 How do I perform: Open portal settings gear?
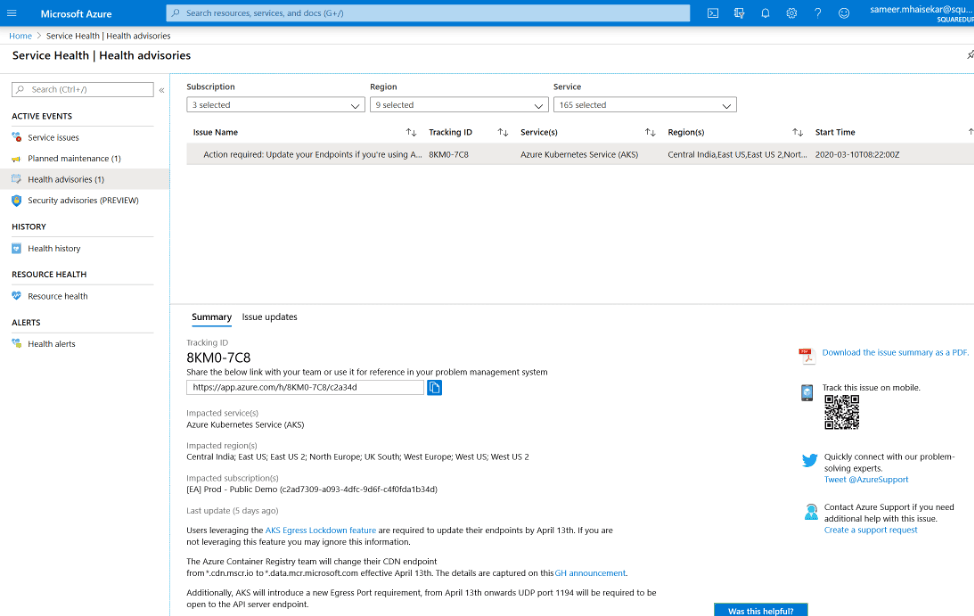click(x=791, y=13)
